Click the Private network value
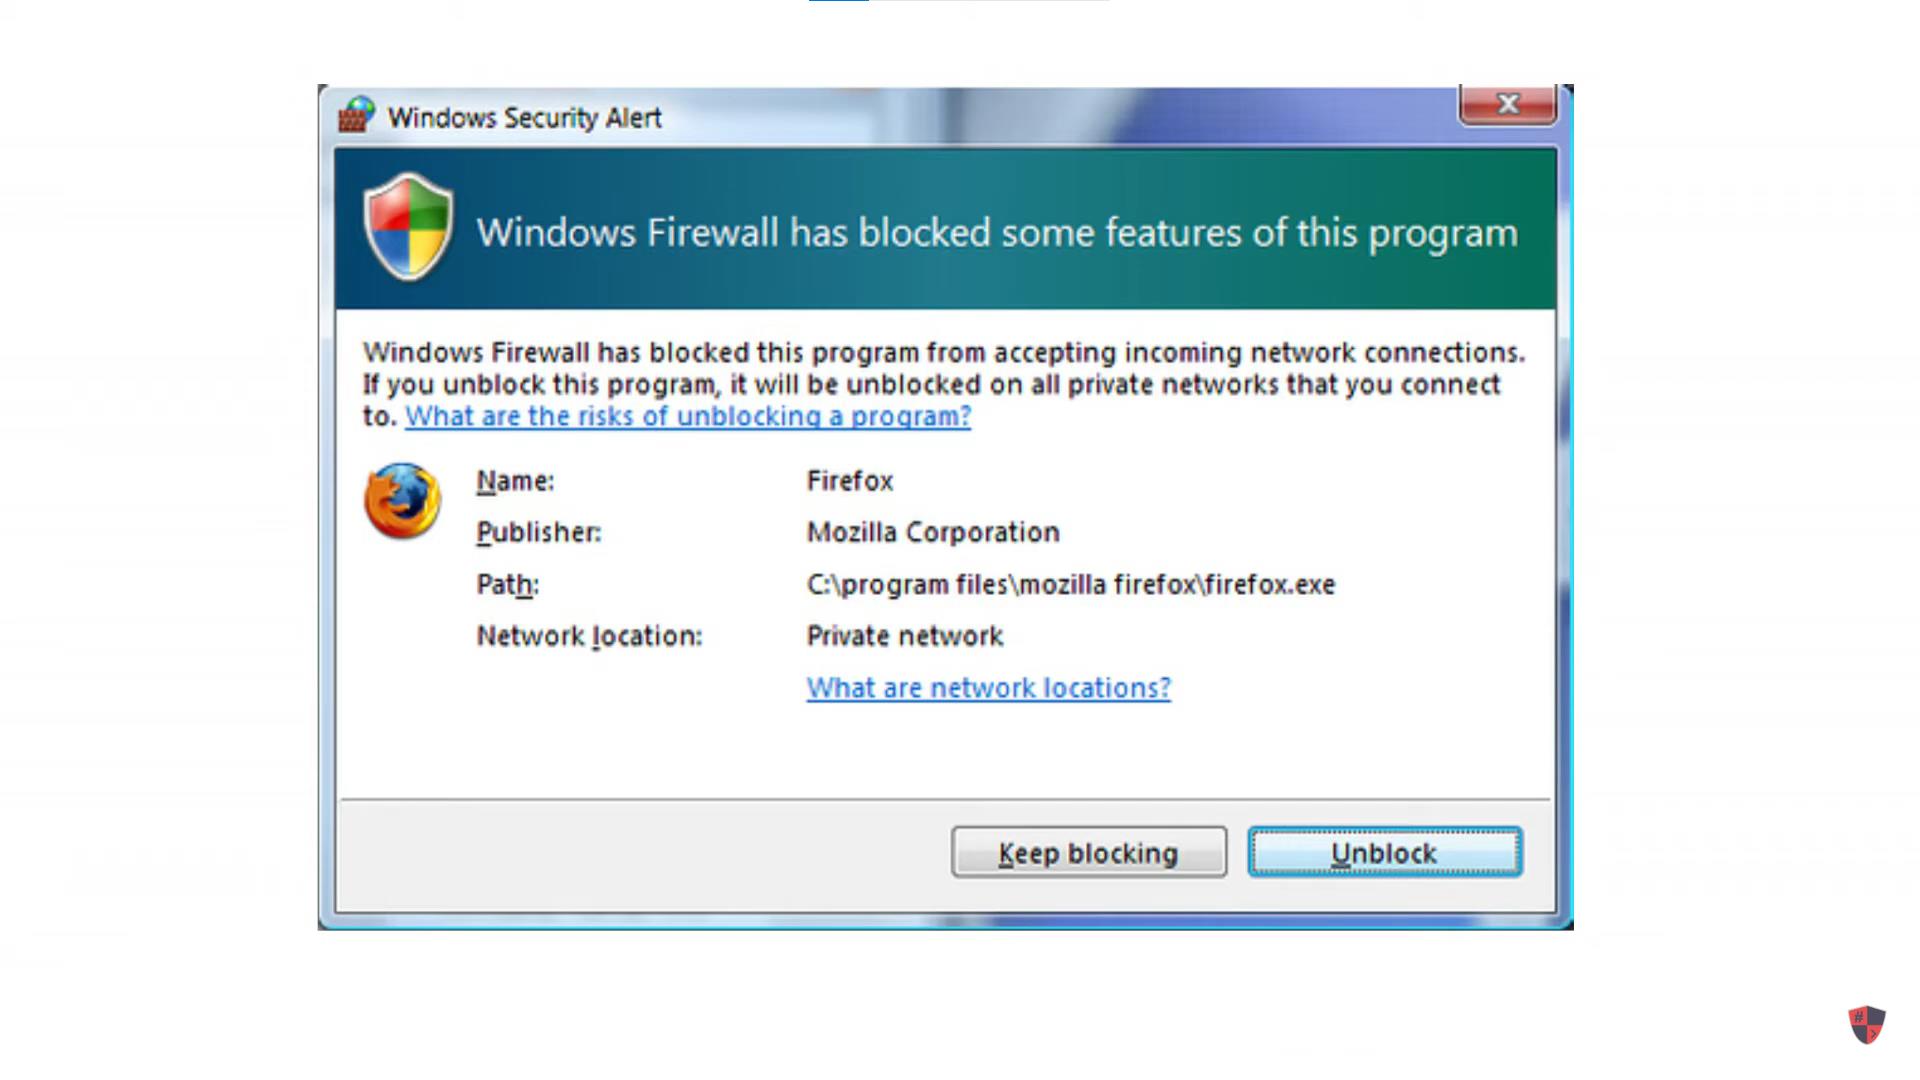The width and height of the screenshot is (1920, 1080). click(x=905, y=636)
